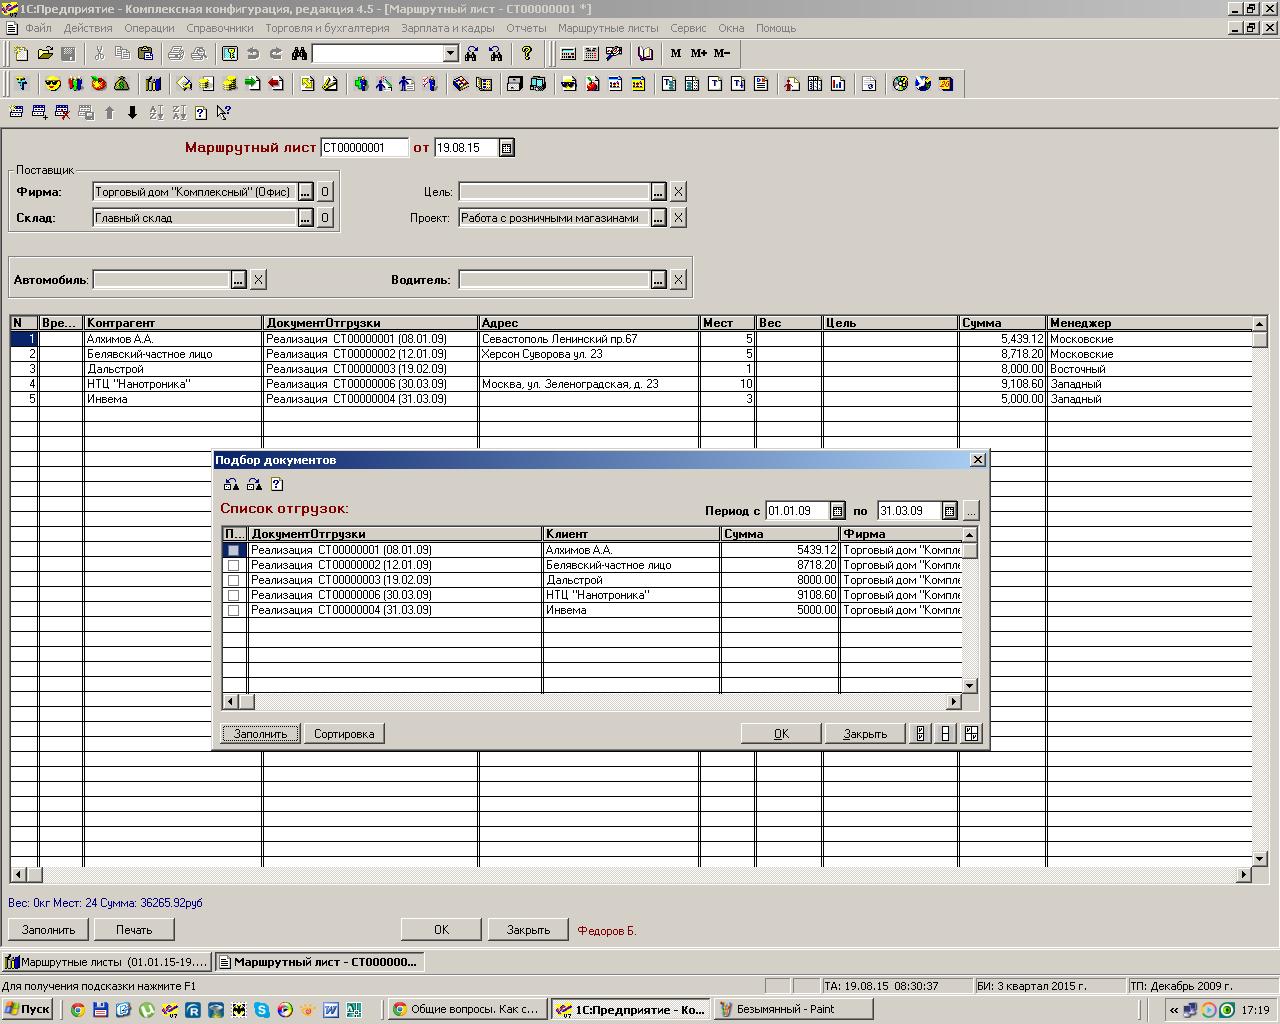Open the Водитель selection ellipsis button

click(658, 280)
